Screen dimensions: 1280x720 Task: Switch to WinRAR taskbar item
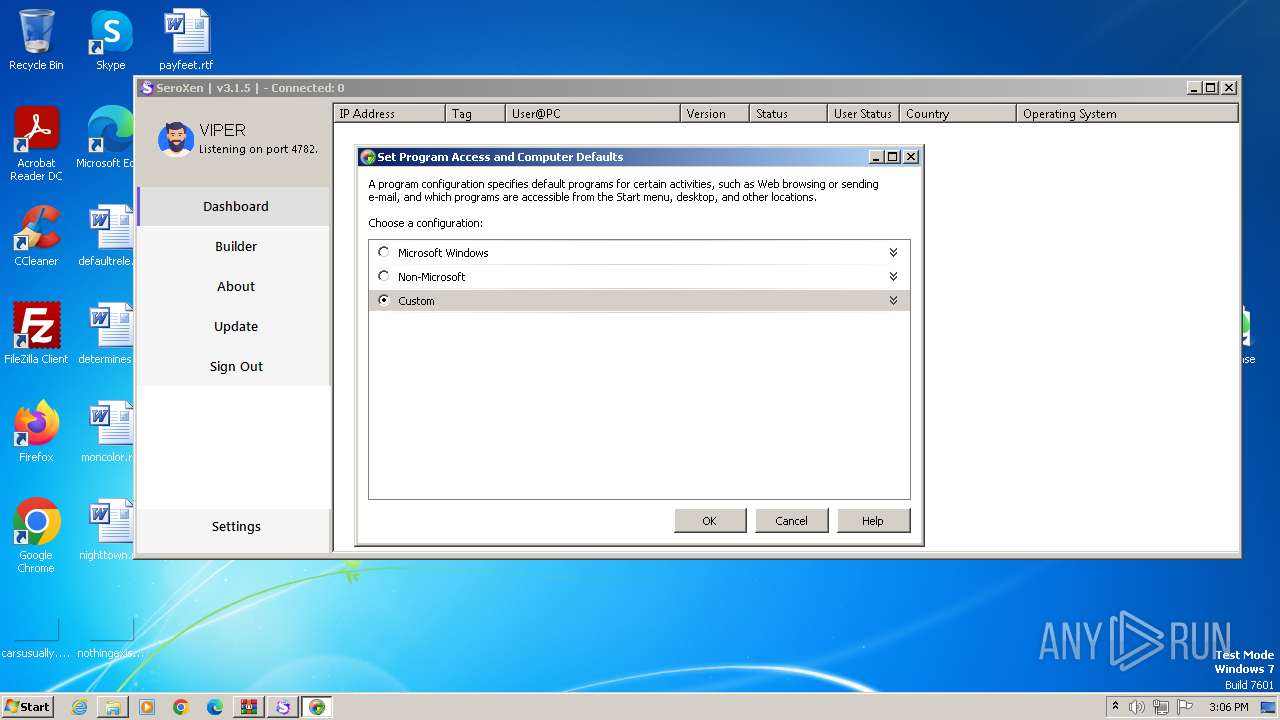[249, 707]
